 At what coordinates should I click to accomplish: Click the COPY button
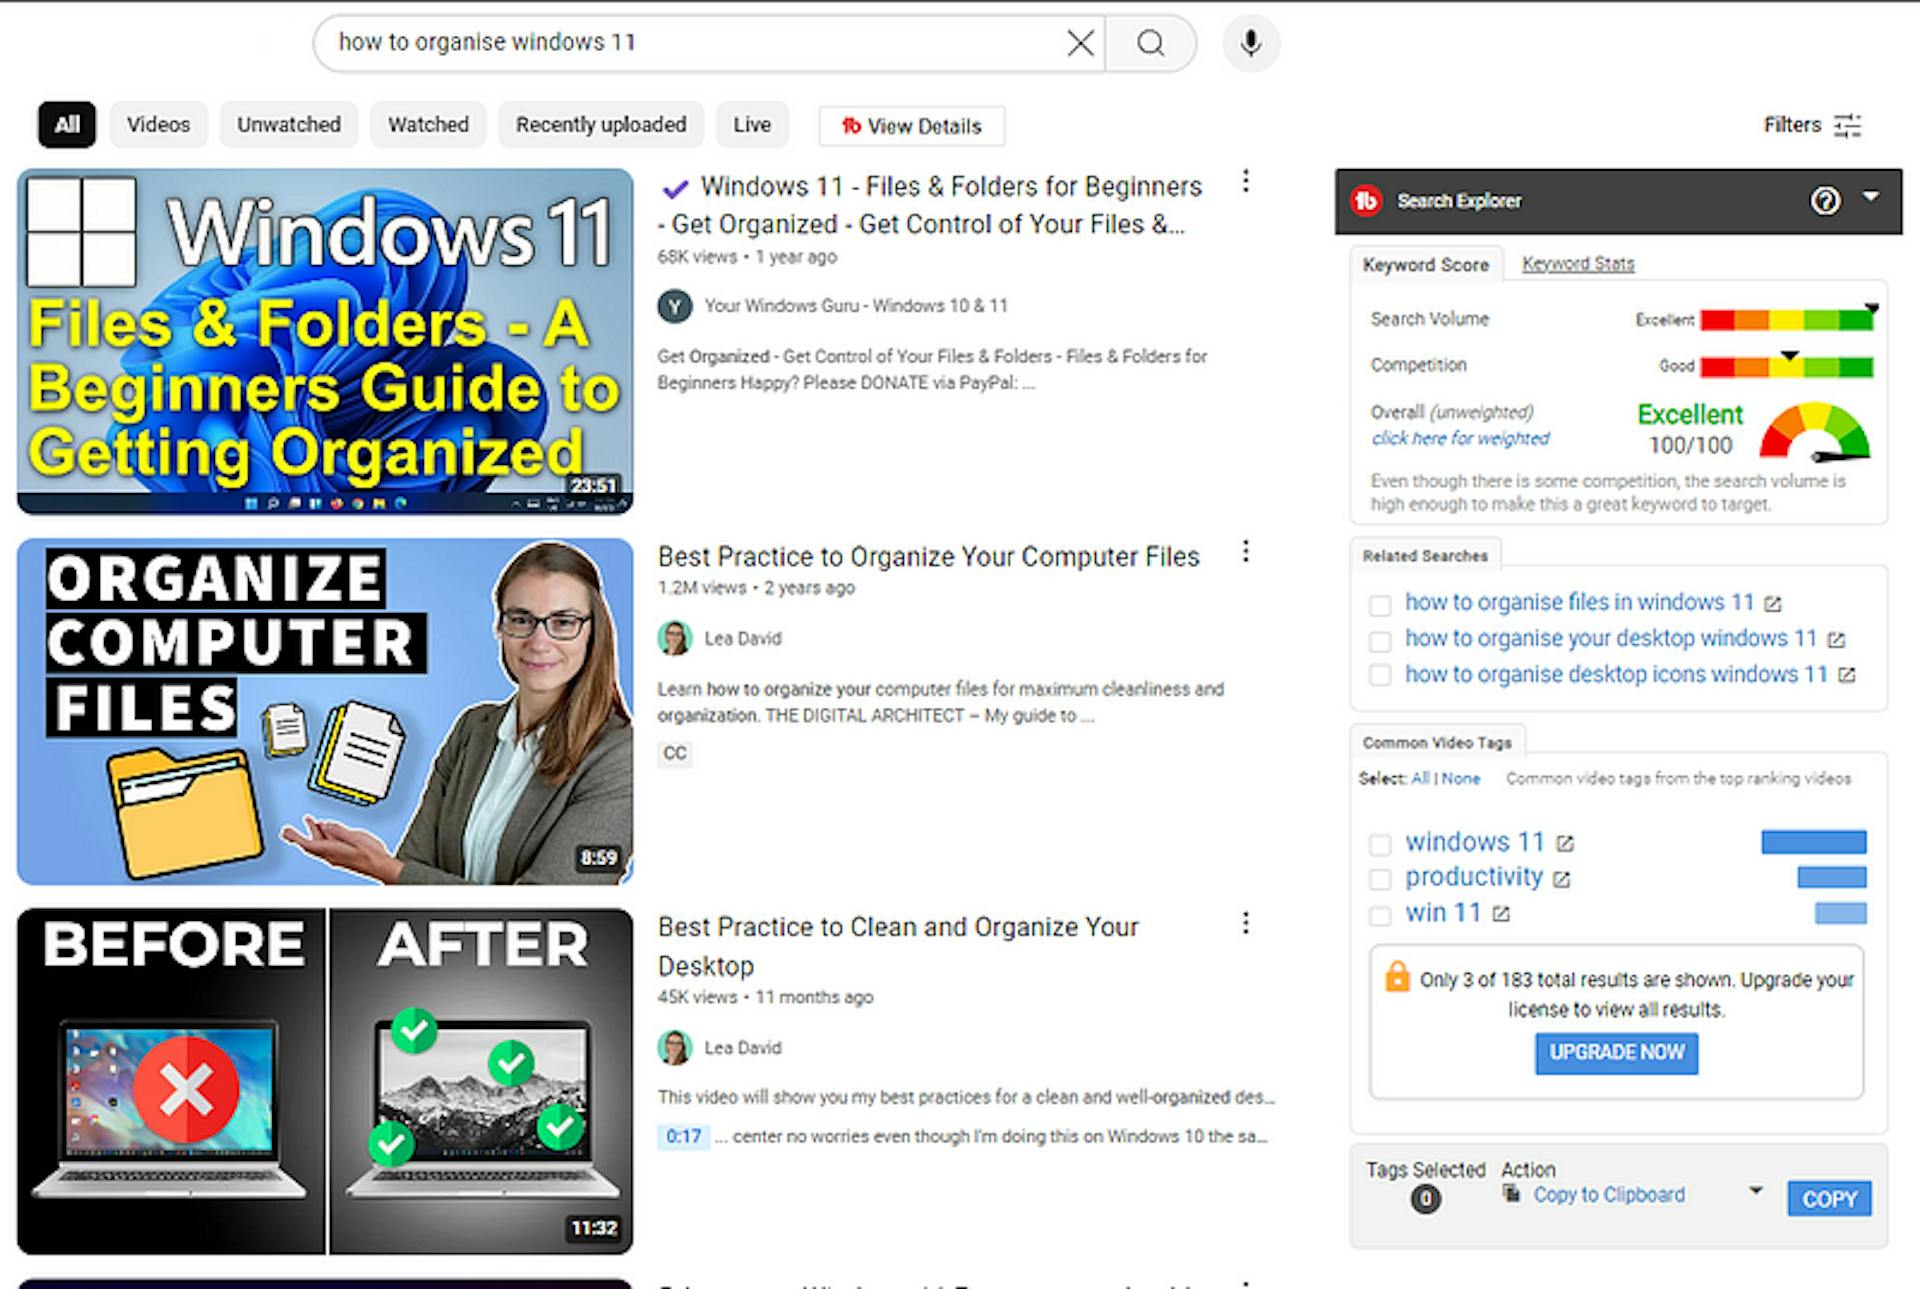pos(1829,1199)
